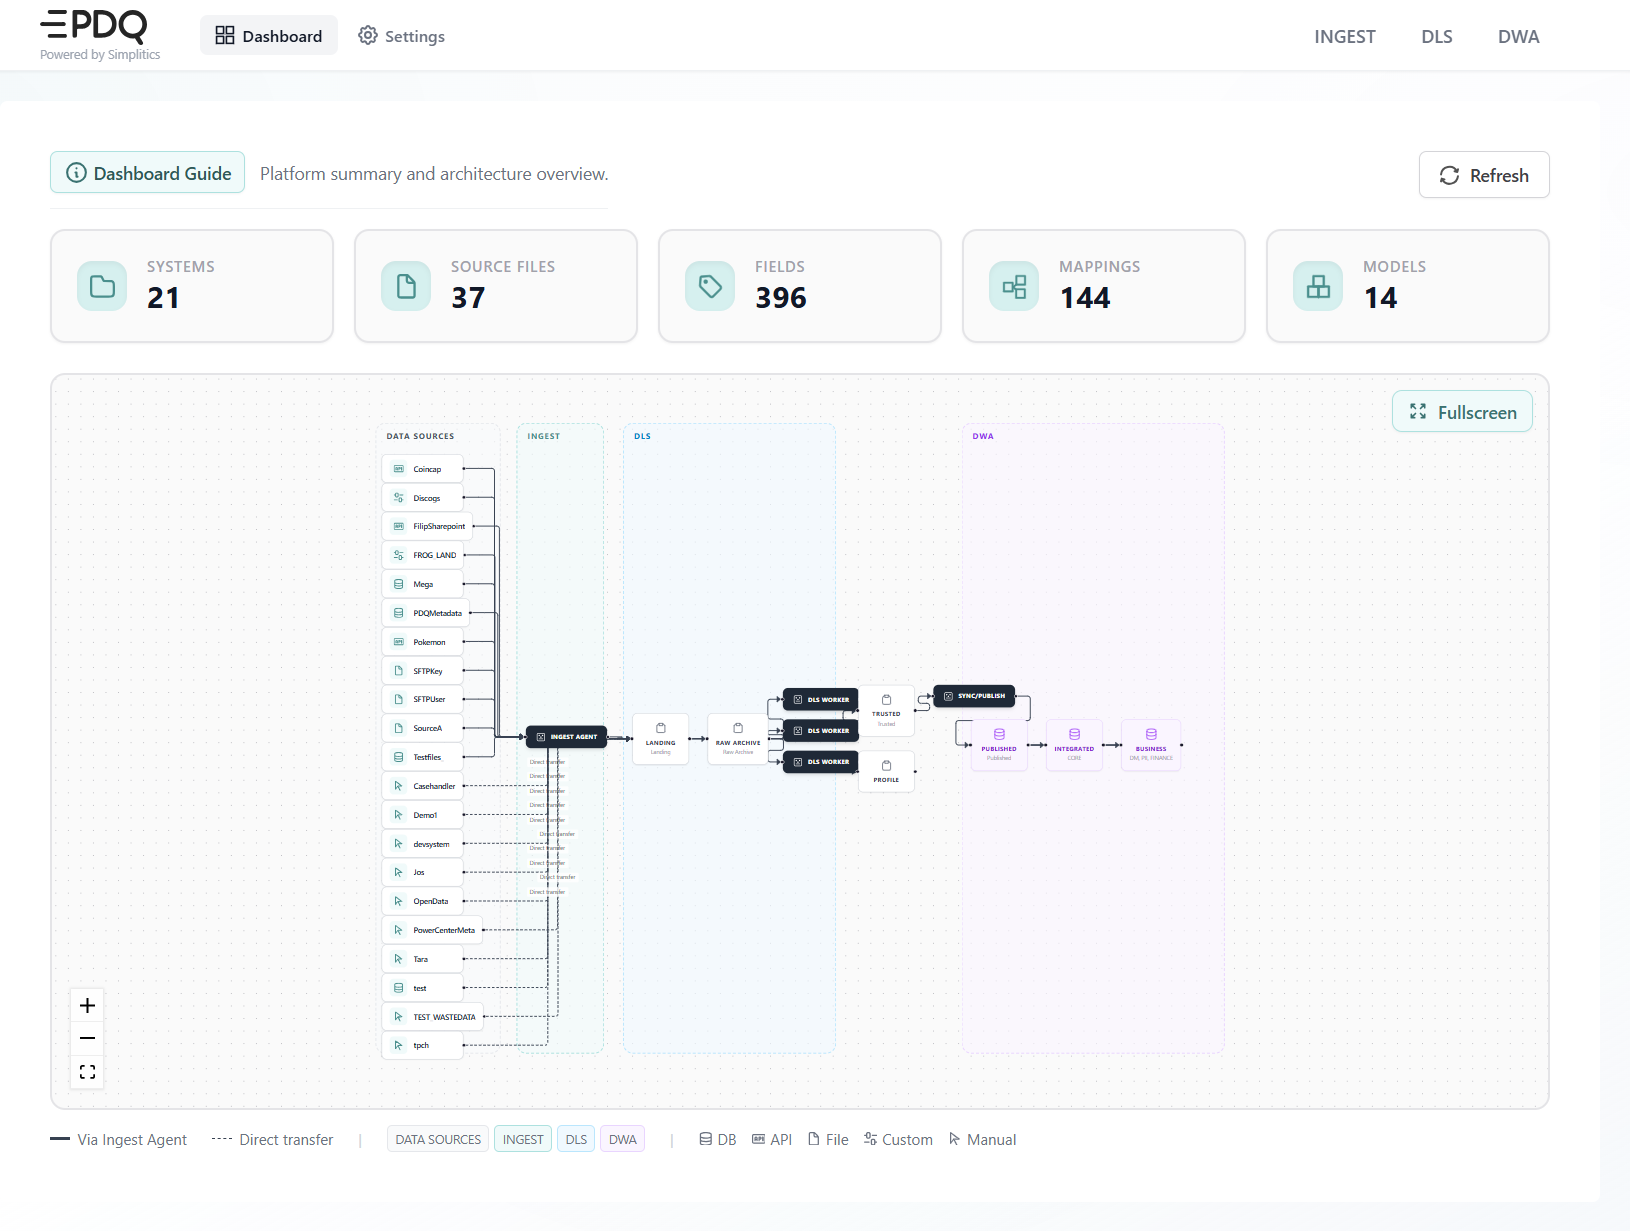Select the Ingest Agent node
The image size is (1630, 1231).
[566, 737]
